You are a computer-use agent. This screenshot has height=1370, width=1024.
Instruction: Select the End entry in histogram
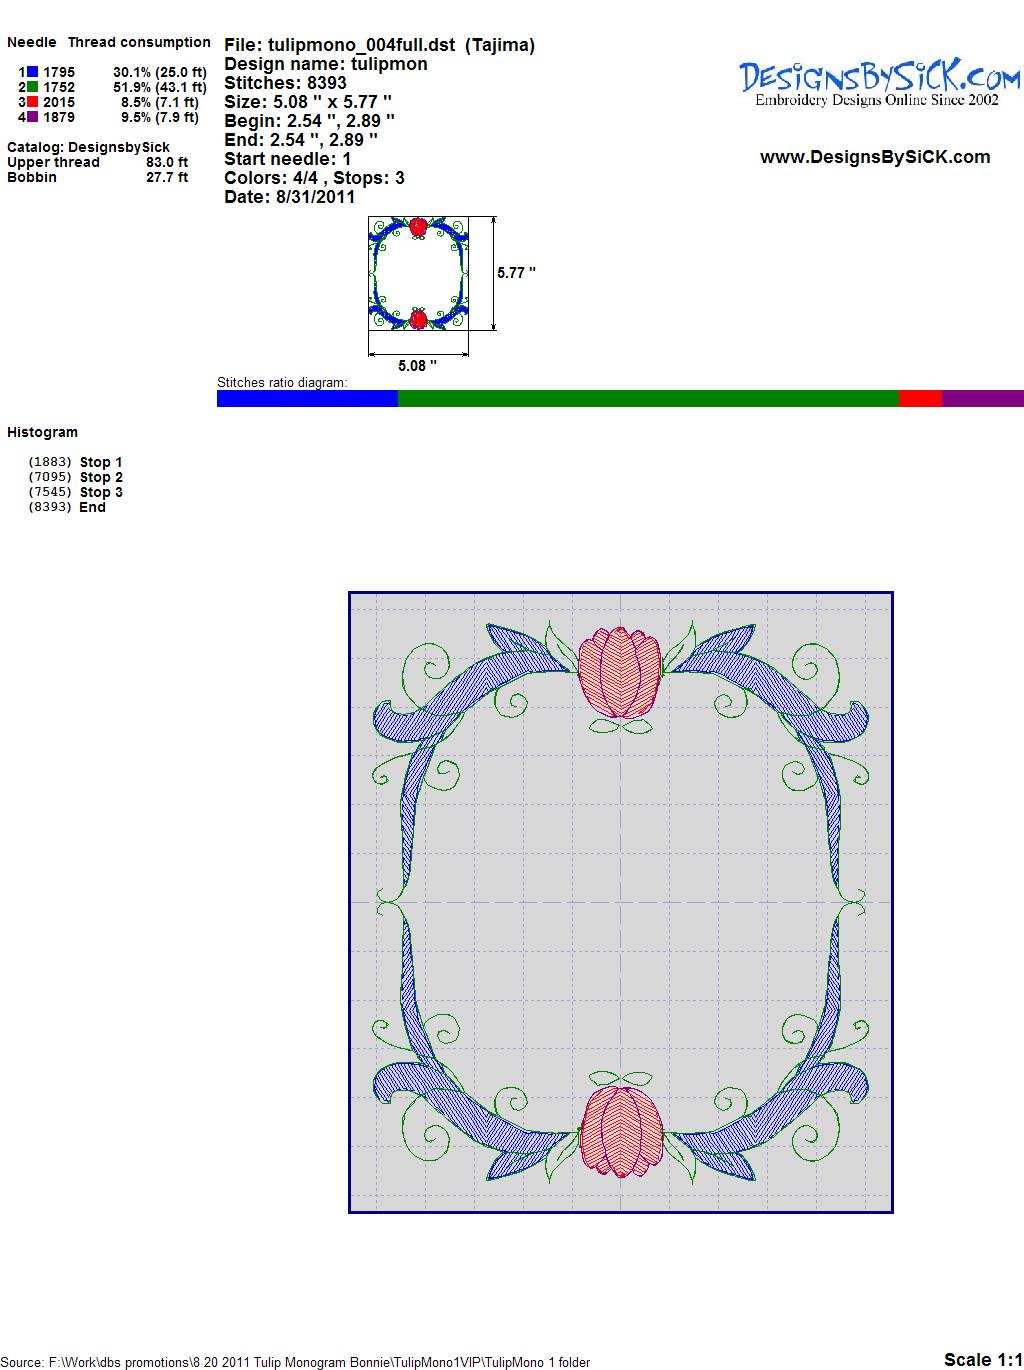(92, 507)
